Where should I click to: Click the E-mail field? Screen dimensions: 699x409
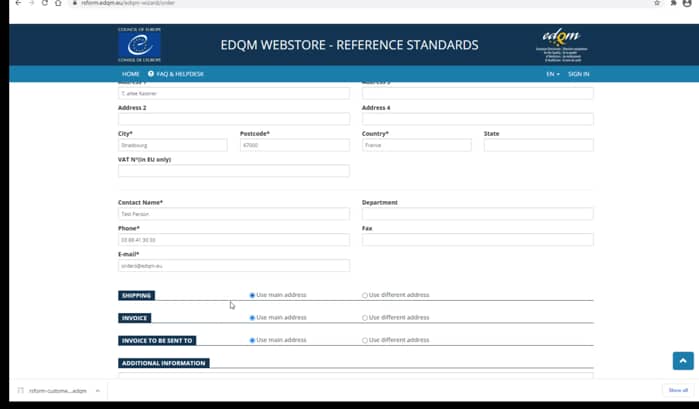tap(234, 265)
